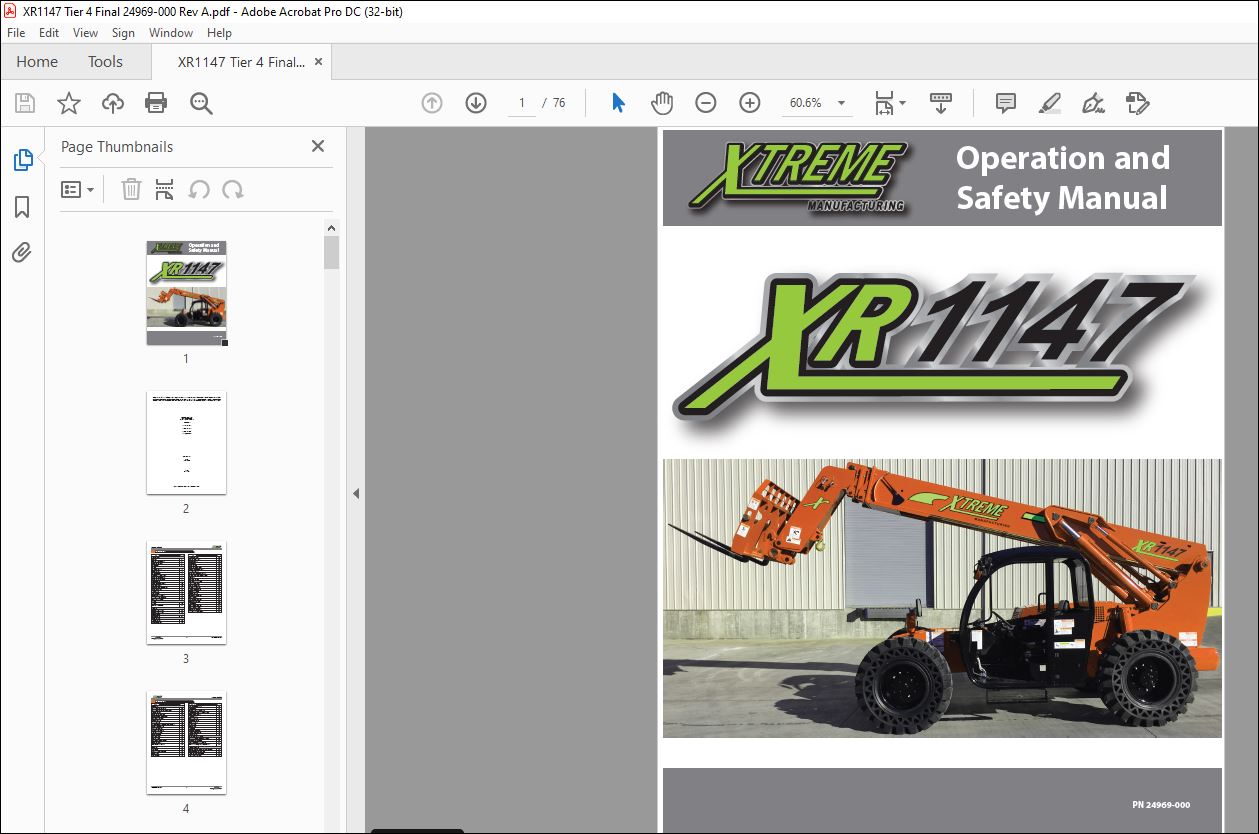Click the "Page Thumbnails" panel title

click(117, 146)
